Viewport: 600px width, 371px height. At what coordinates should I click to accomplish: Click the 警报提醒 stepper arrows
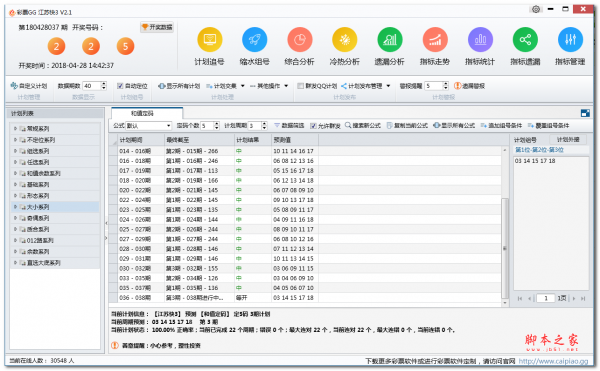tap(445, 86)
